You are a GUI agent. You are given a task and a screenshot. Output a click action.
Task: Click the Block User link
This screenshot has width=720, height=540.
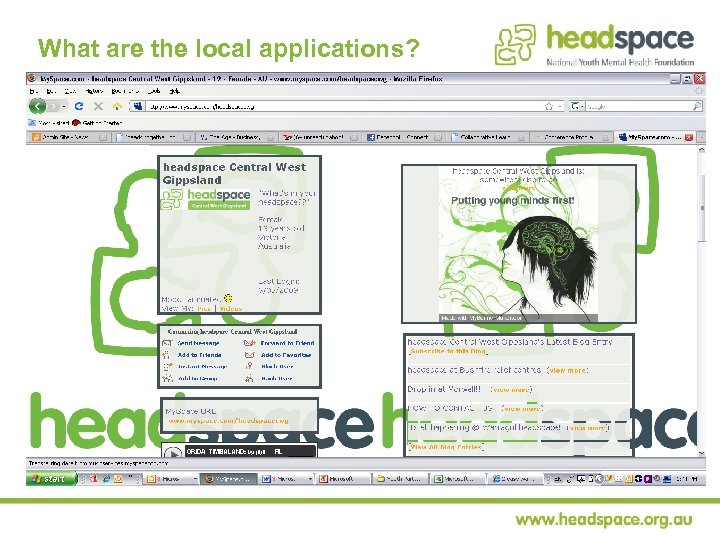[277, 366]
